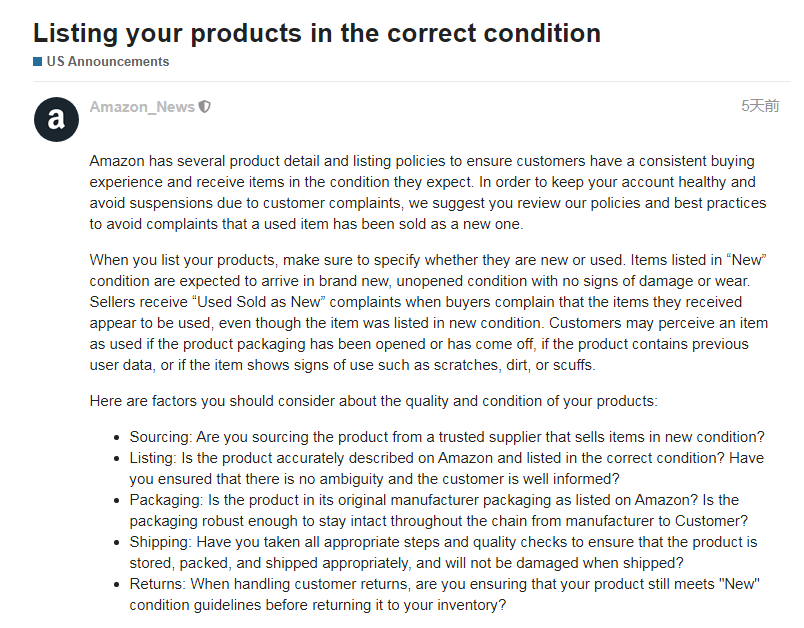The width and height of the screenshot is (804, 628).
Task: Click the blue category square icon
Action: click(37, 62)
